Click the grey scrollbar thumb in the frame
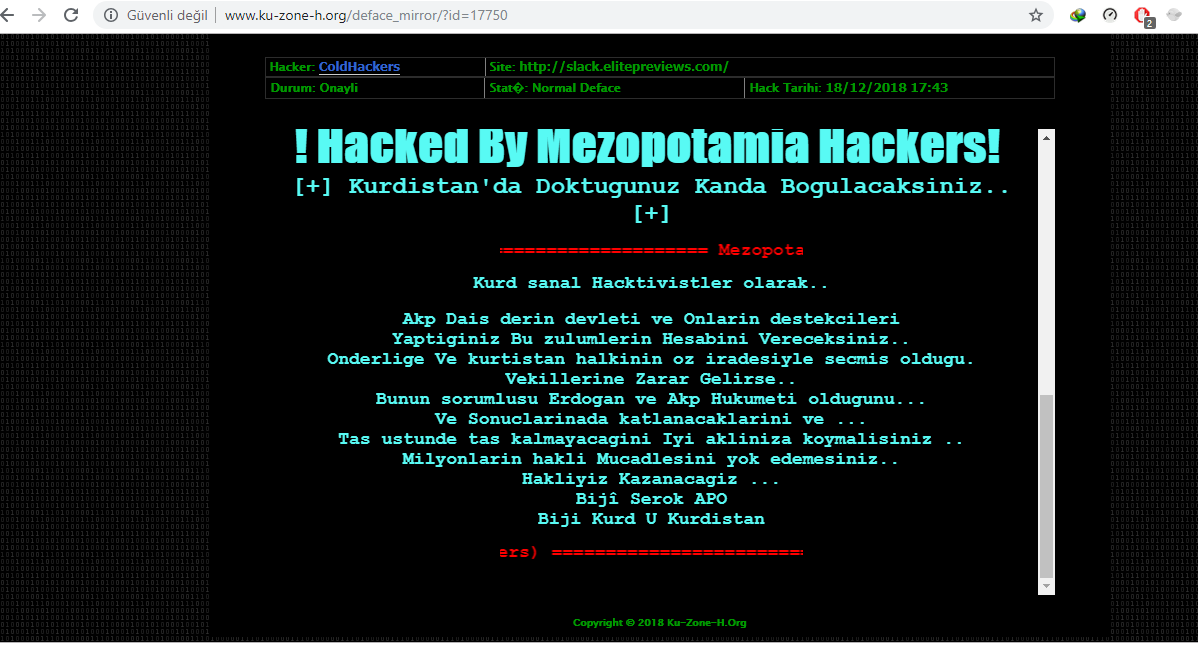 click(x=1047, y=486)
